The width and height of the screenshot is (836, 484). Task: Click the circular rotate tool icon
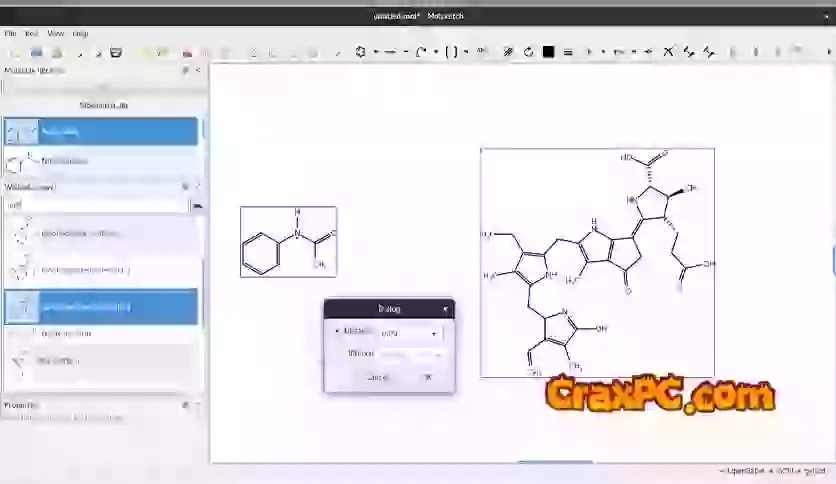coord(528,52)
